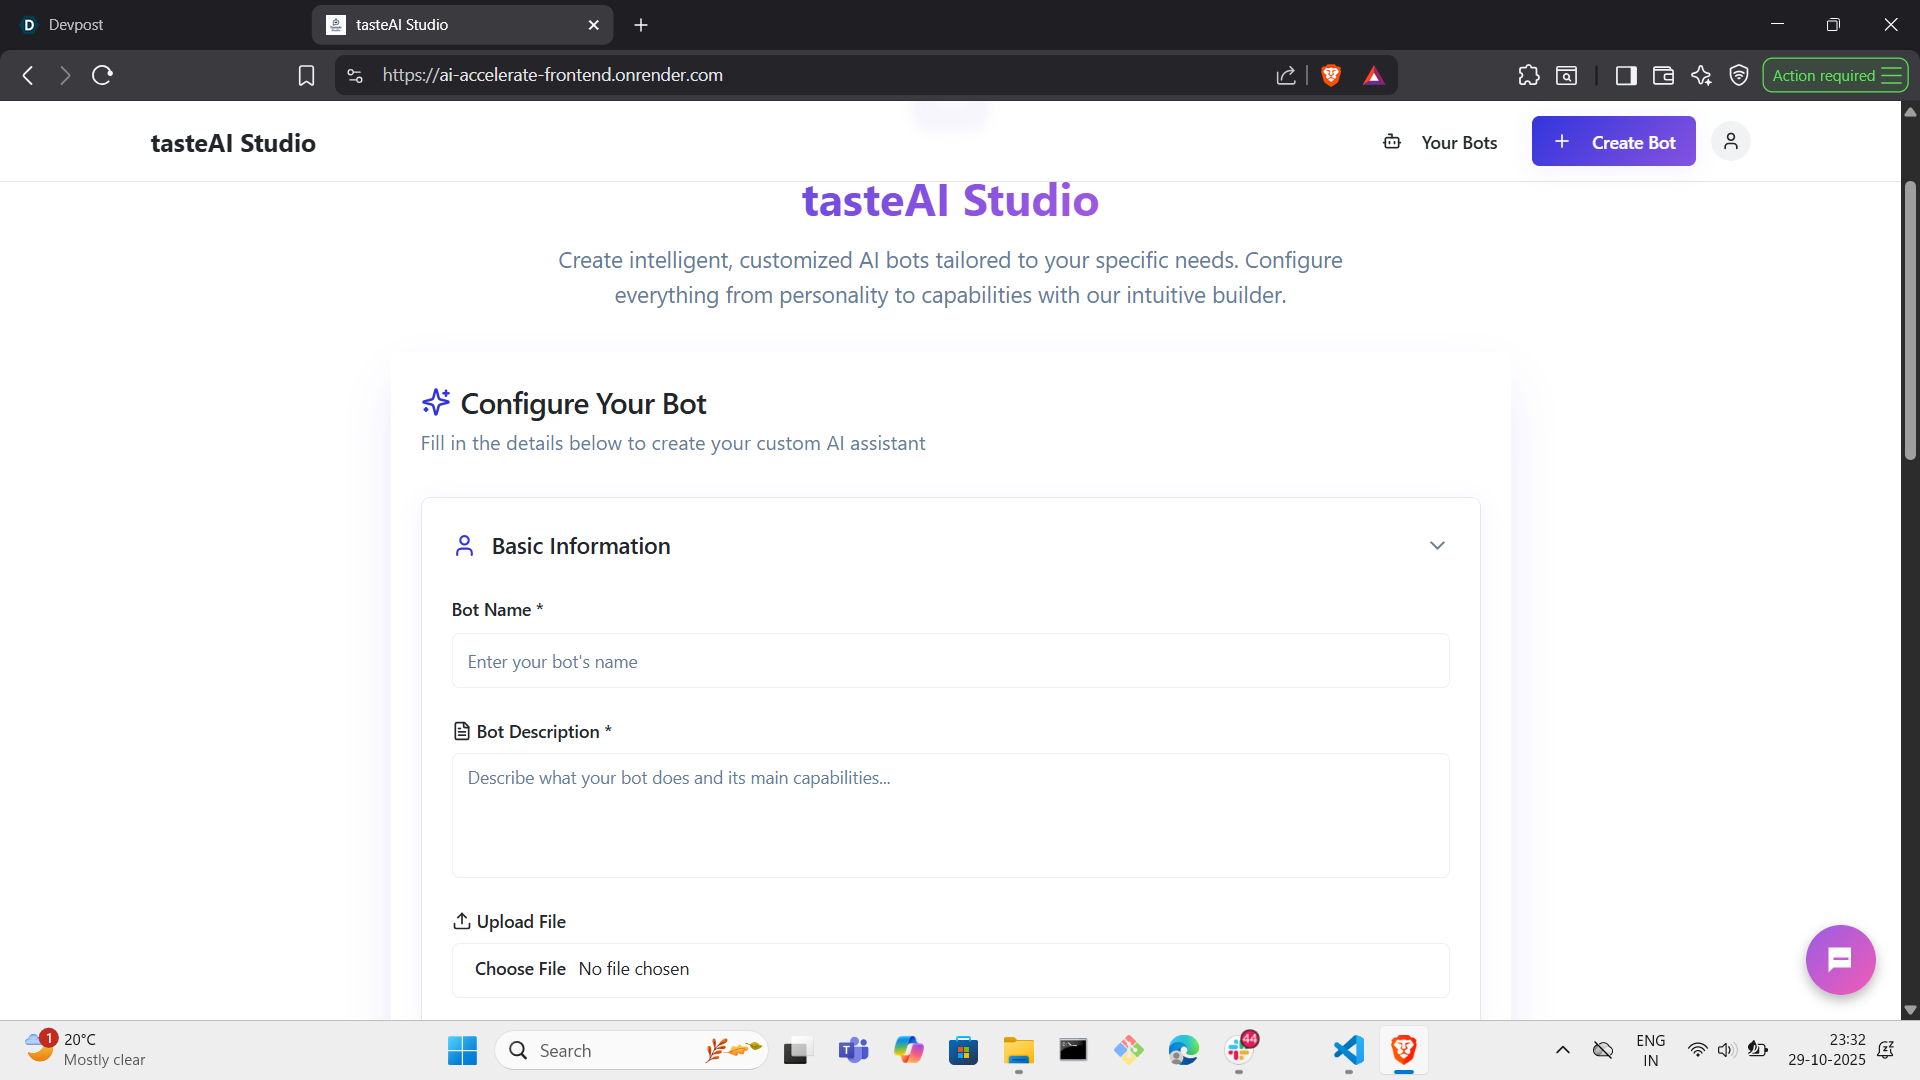This screenshot has width=1920, height=1080.
Task: Open a new browser tab
Action: 641,25
